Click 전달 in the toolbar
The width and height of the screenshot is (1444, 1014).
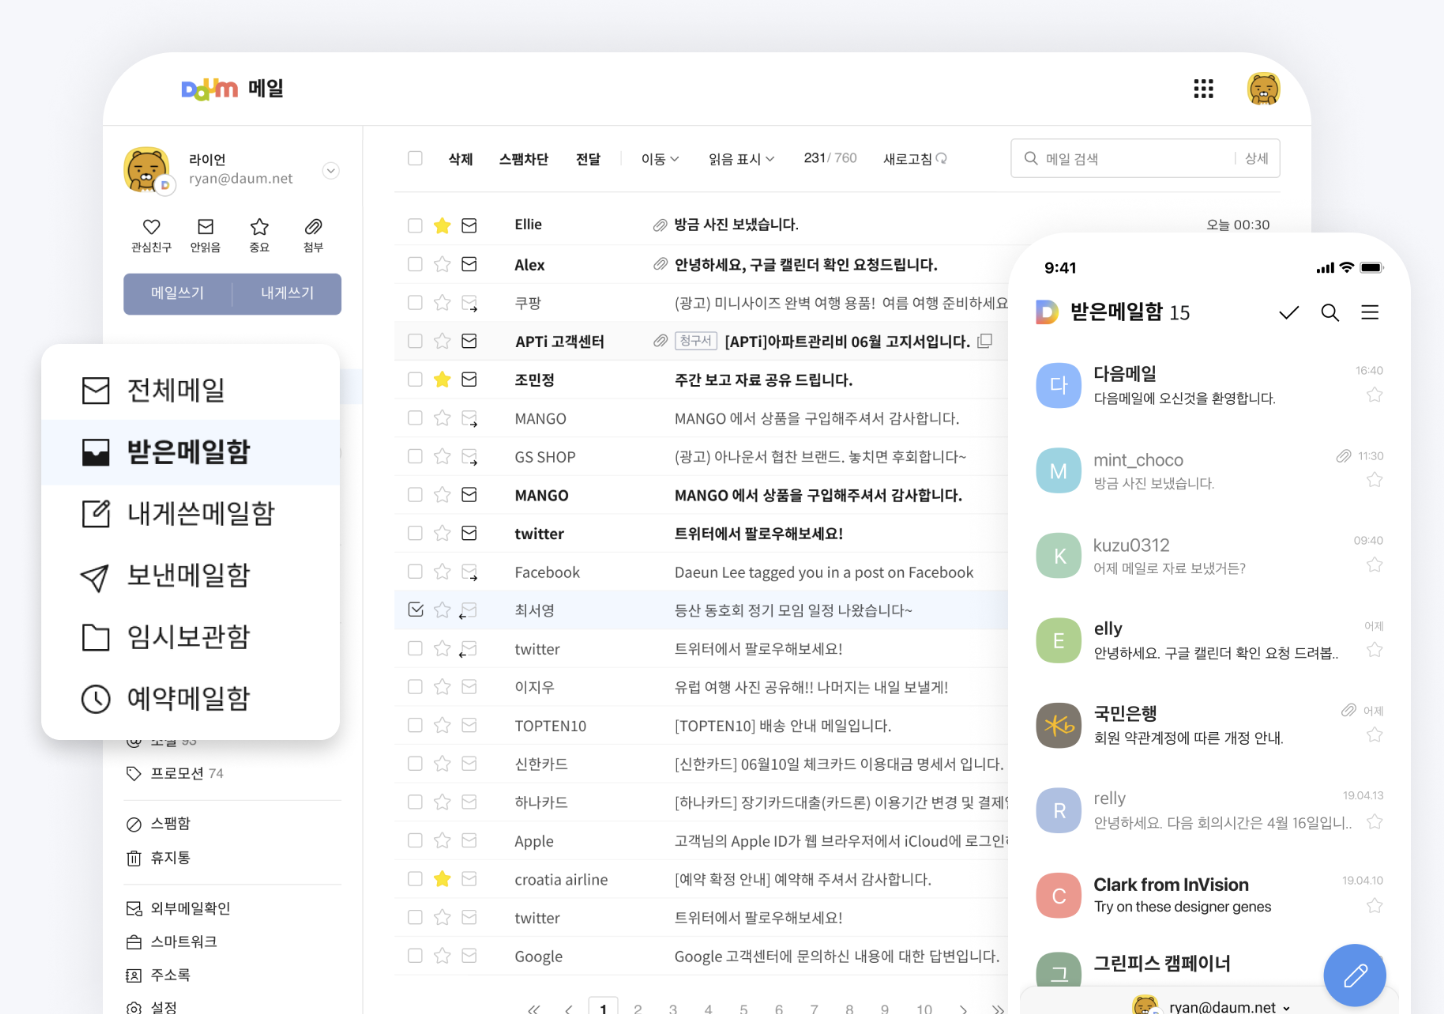point(588,159)
